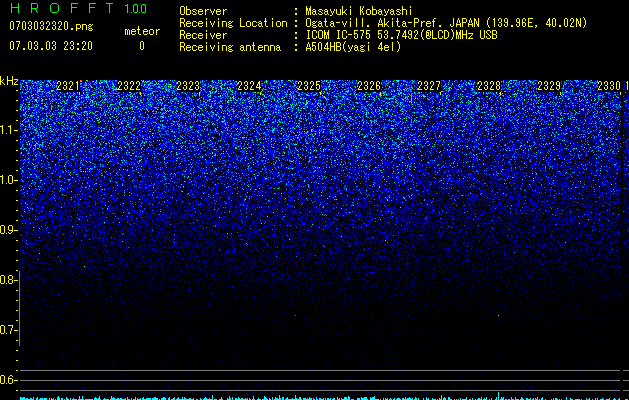Click the 2329 time marker

(549, 86)
